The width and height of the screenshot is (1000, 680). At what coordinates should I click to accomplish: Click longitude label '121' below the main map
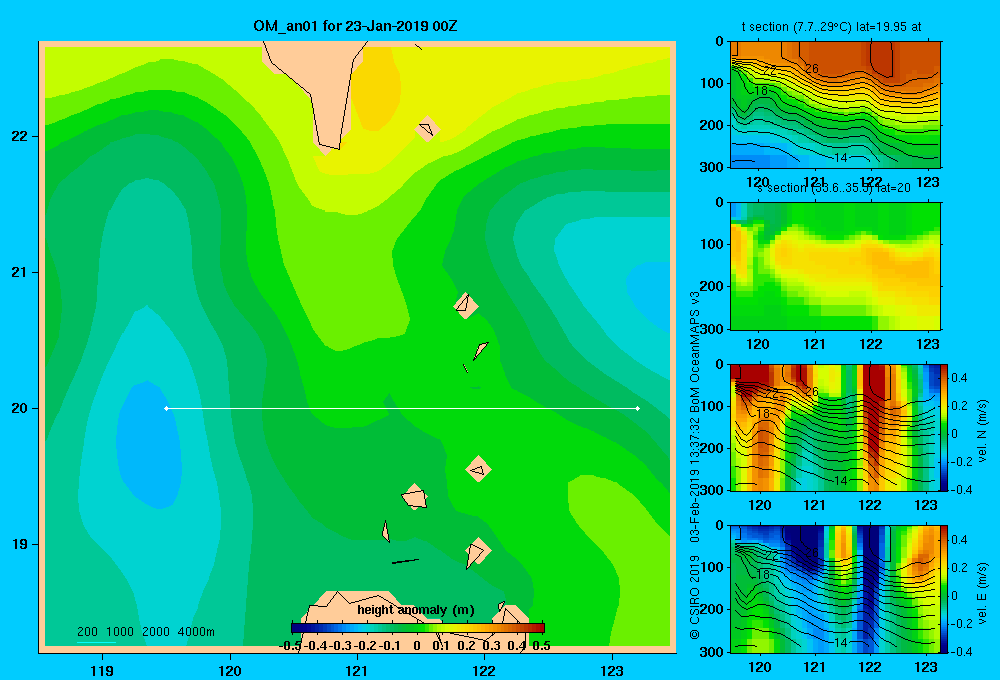pyautogui.click(x=357, y=670)
